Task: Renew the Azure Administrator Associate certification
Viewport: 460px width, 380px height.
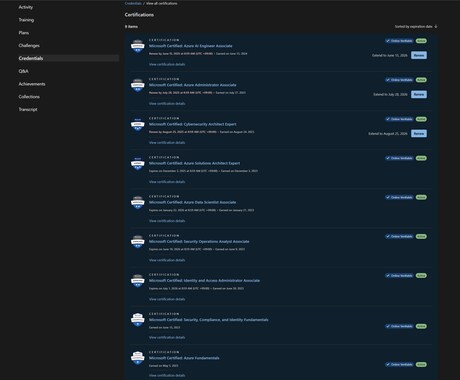Action: point(419,94)
